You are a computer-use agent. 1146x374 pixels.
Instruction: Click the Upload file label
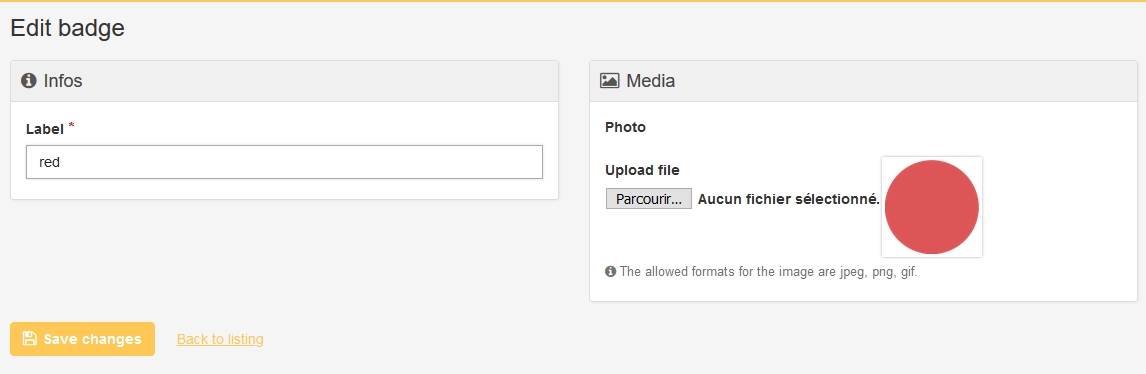pos(642,170)
